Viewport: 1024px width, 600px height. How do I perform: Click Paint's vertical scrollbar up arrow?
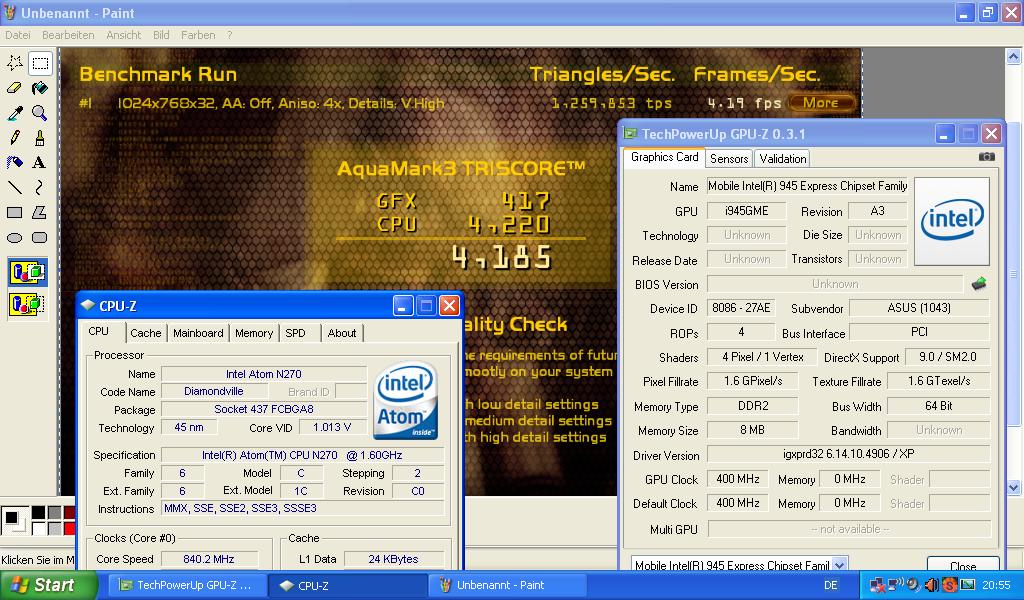[1013, 57]
